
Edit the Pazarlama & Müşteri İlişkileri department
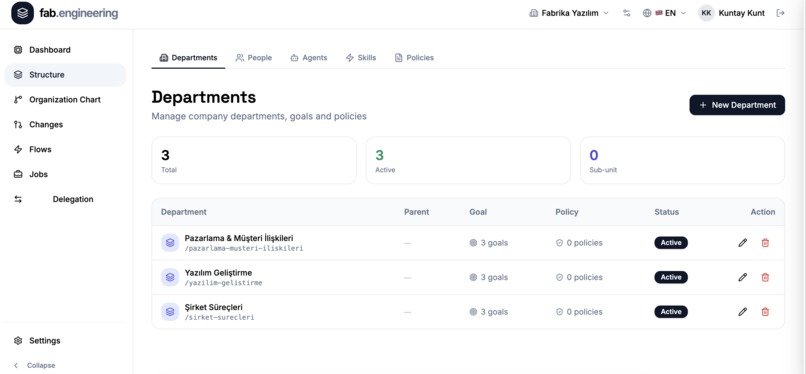(x=742, y=243)
